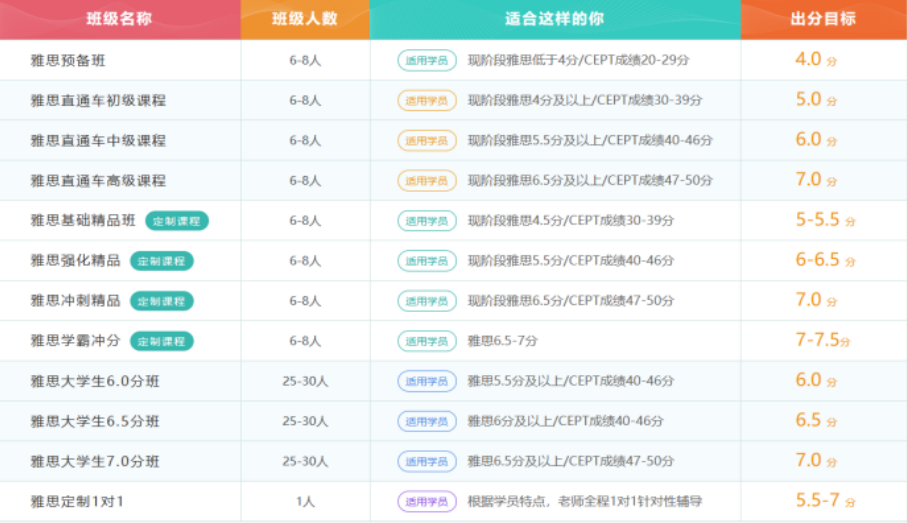Click 现阶段雅思4分及以上/CEPT成绩30-39分 description

585,100
